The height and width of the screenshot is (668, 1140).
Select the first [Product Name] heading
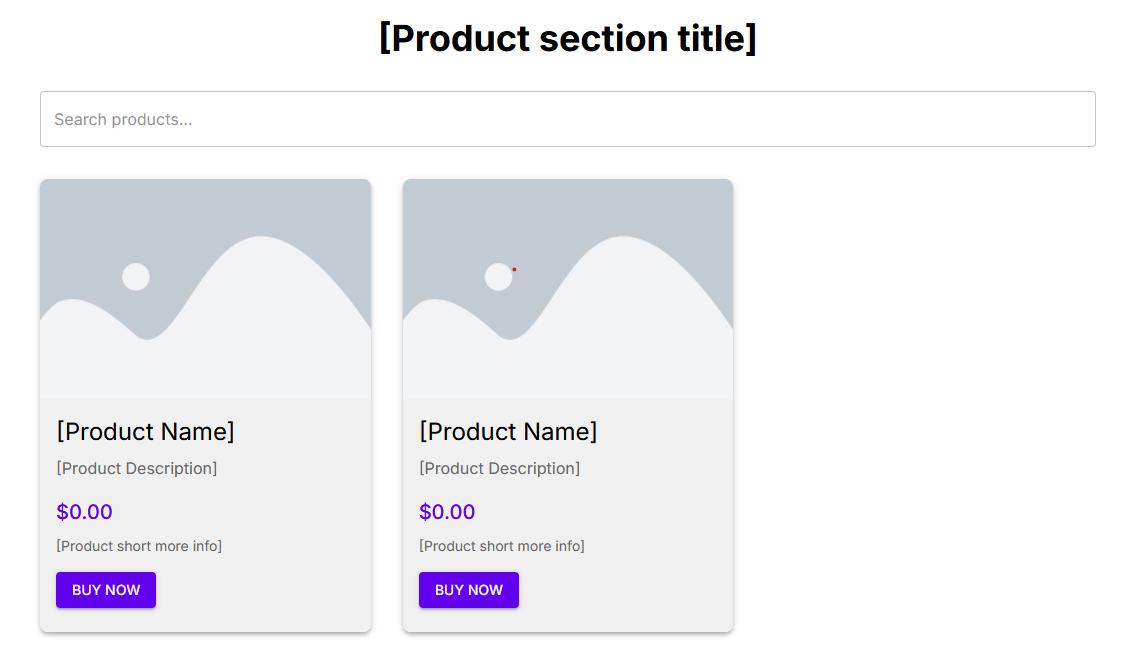coord(145,431)
